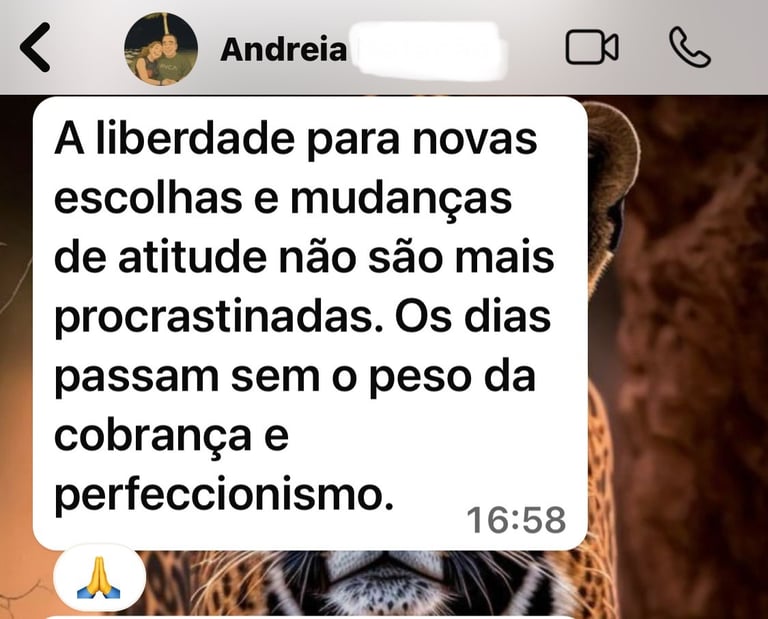Tap the blurred surname next to Andreia
The width and height of the screenshot is (768, 619).
427,51
